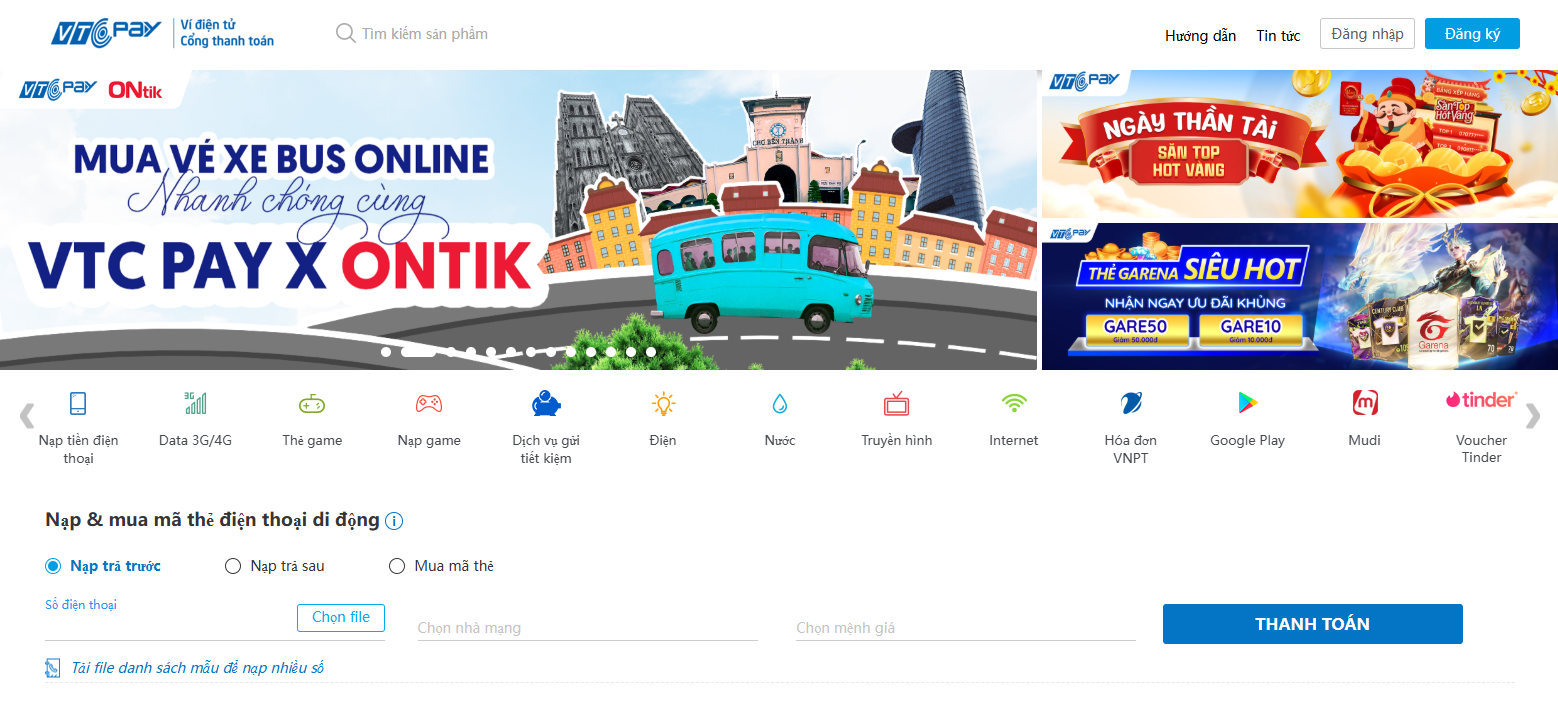The image size is (1558, 715).
Task: Select Nạp trả sau radio option
Action: 233,566
